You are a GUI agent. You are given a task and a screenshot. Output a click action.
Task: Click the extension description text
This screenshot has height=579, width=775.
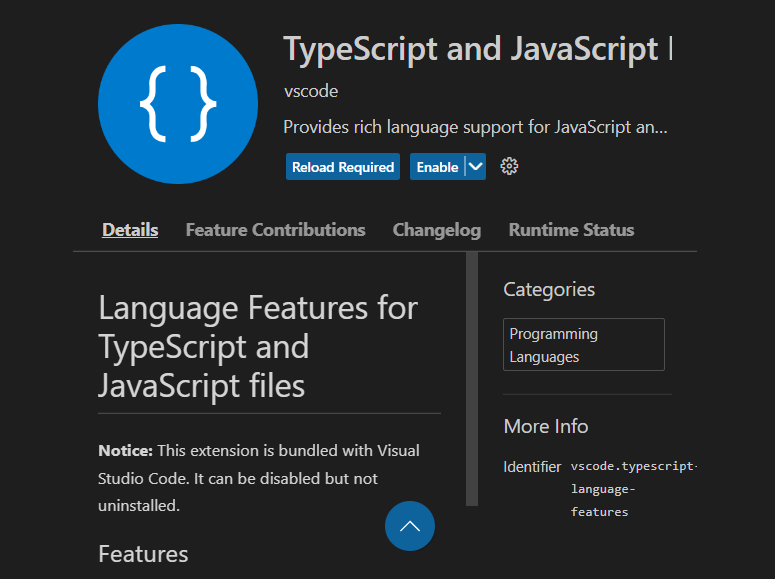point(475,127)
